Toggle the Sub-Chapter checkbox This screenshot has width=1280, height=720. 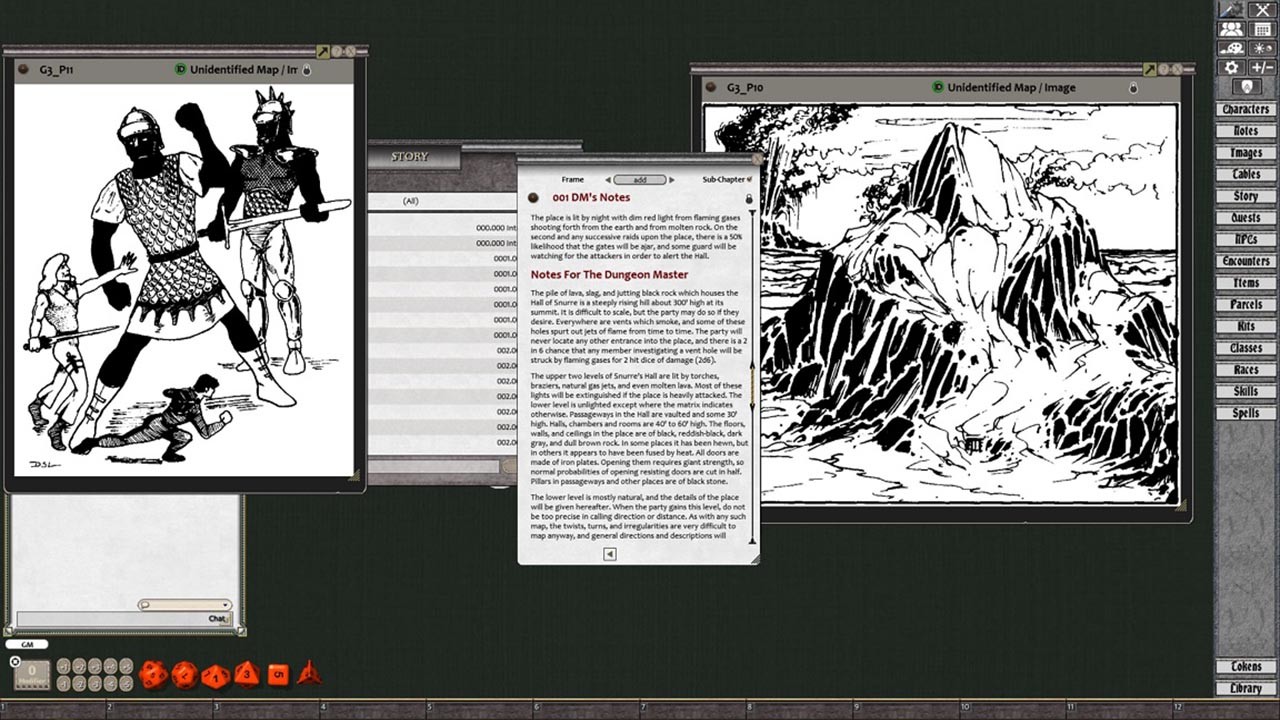[x=749, y=180]
